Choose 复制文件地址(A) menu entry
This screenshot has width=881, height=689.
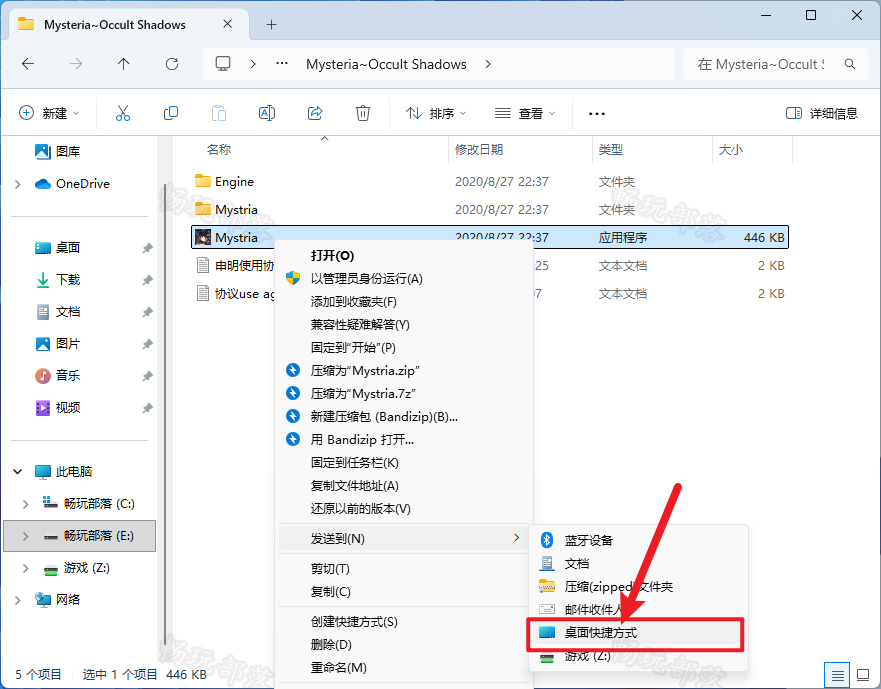[x=403, y=486]
